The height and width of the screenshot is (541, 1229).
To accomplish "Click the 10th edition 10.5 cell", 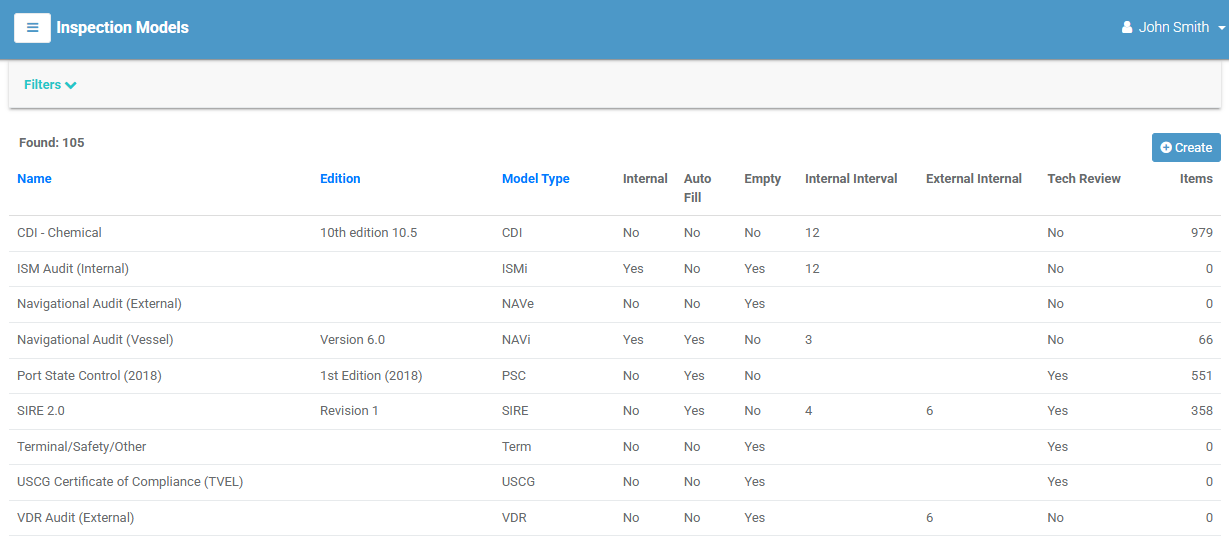I will click(x=368, y=233).
